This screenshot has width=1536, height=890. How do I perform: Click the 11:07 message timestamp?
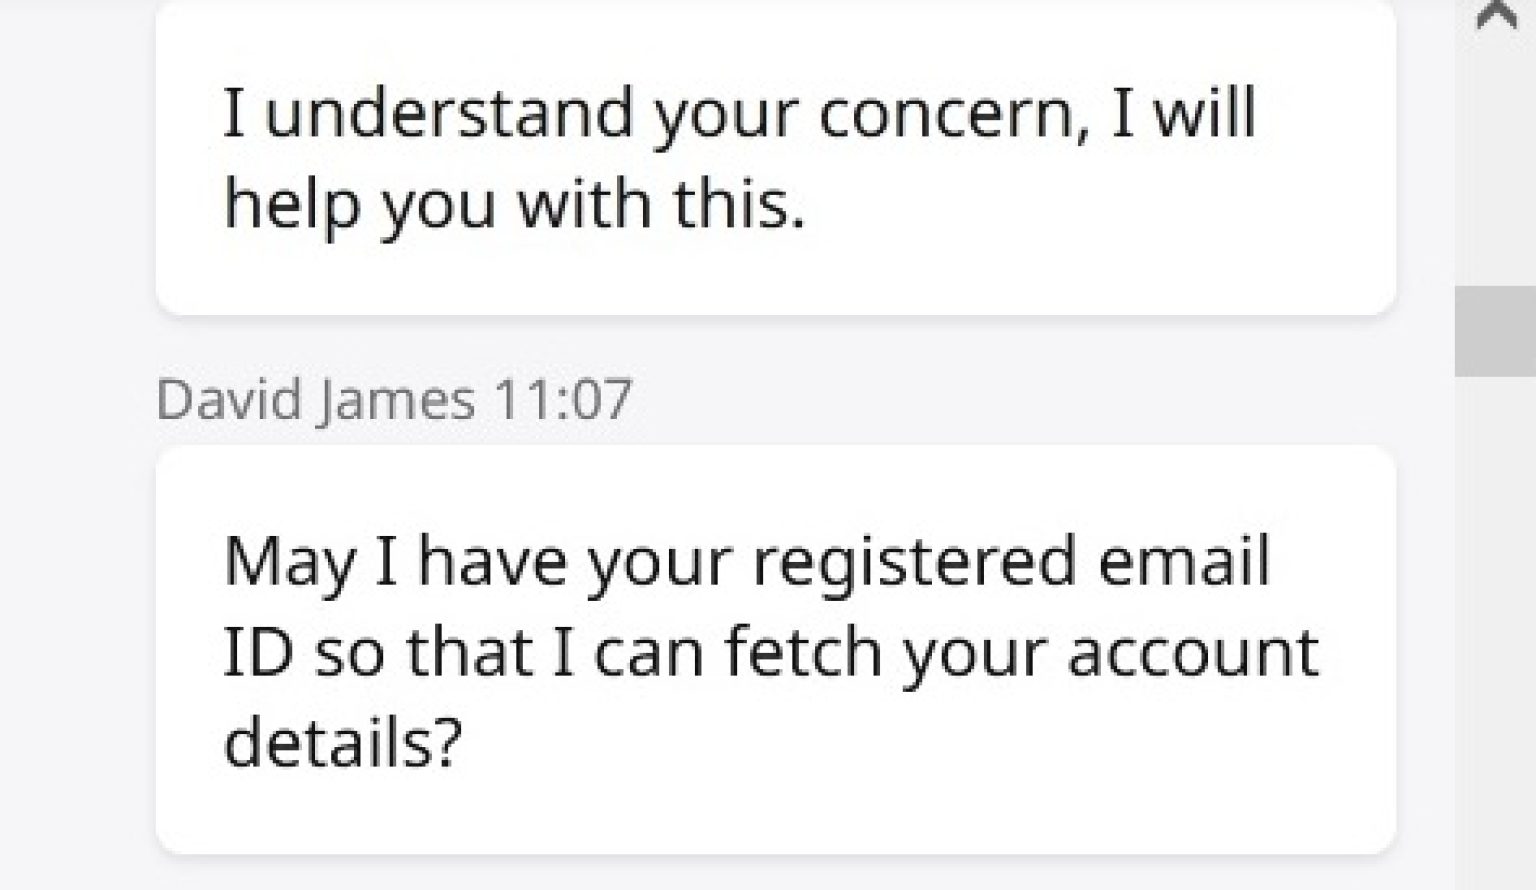tap(563, 400)
